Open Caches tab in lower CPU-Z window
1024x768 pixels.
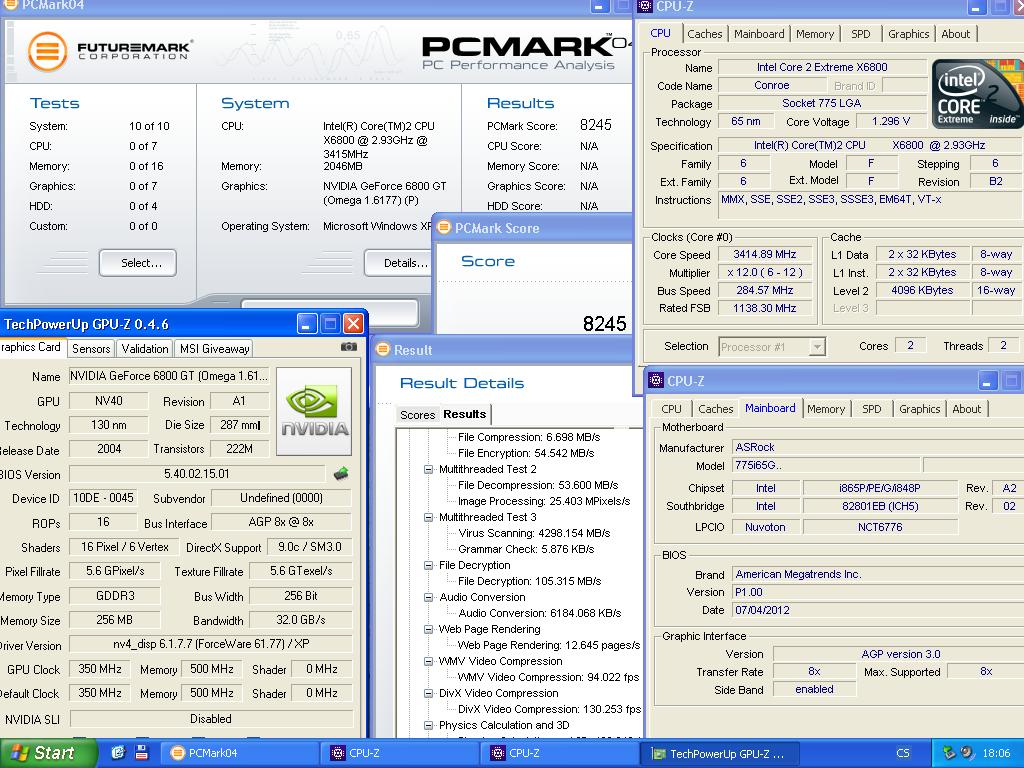(x=716, y=409)
